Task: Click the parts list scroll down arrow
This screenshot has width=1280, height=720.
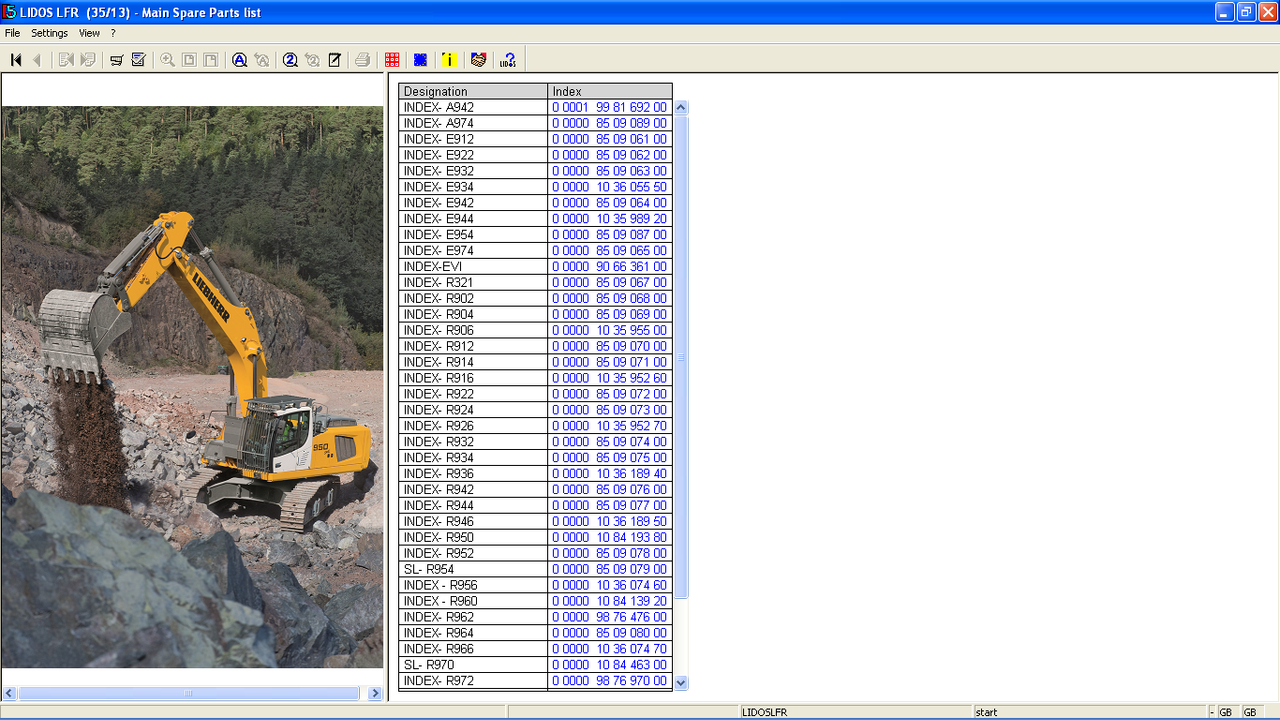Action: click(681, 683)
